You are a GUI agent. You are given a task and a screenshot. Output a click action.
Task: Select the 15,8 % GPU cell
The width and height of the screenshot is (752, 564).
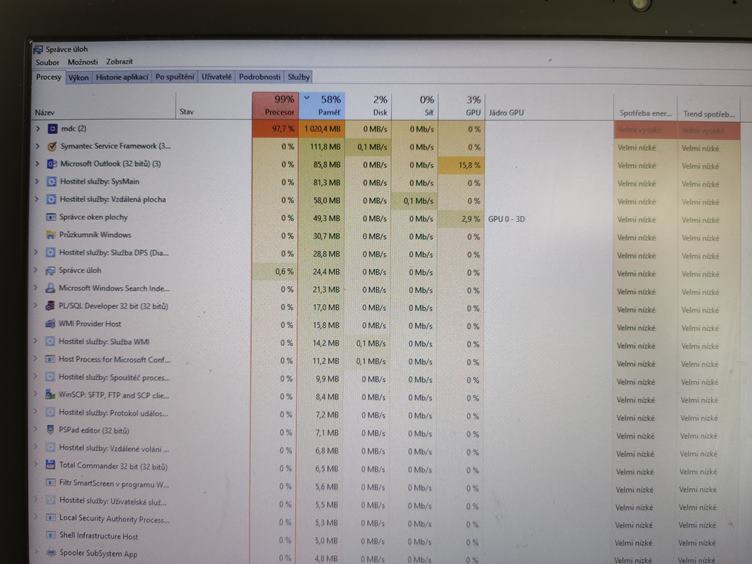461,165
